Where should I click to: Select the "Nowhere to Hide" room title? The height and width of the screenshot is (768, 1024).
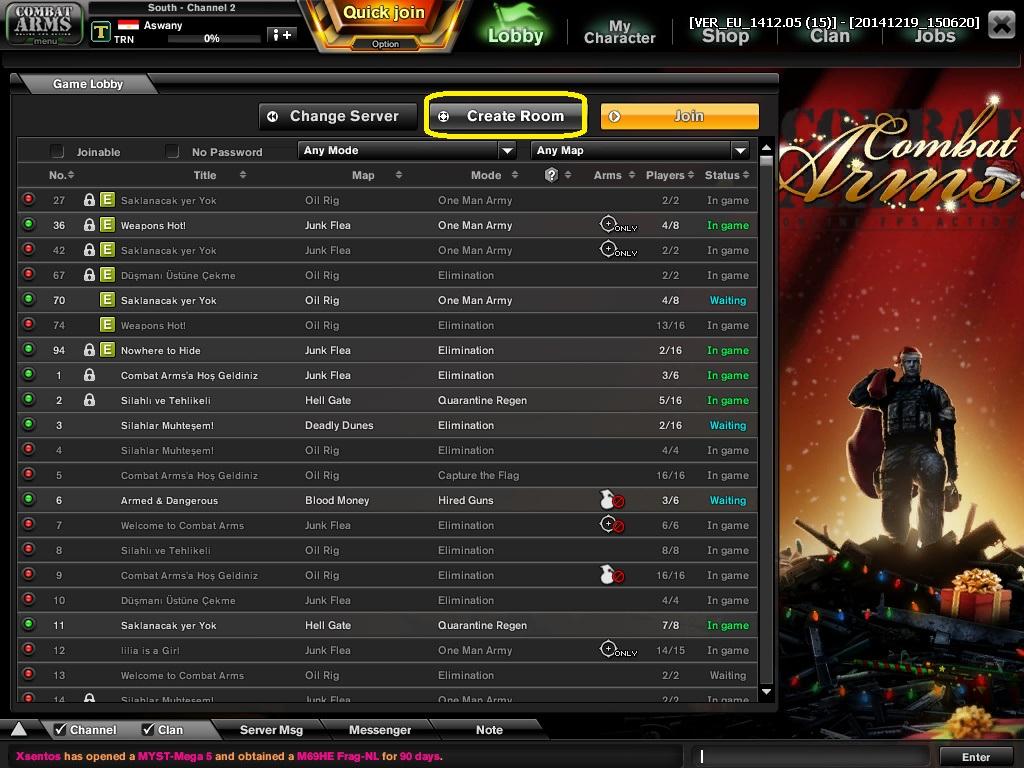click(161, 351)
